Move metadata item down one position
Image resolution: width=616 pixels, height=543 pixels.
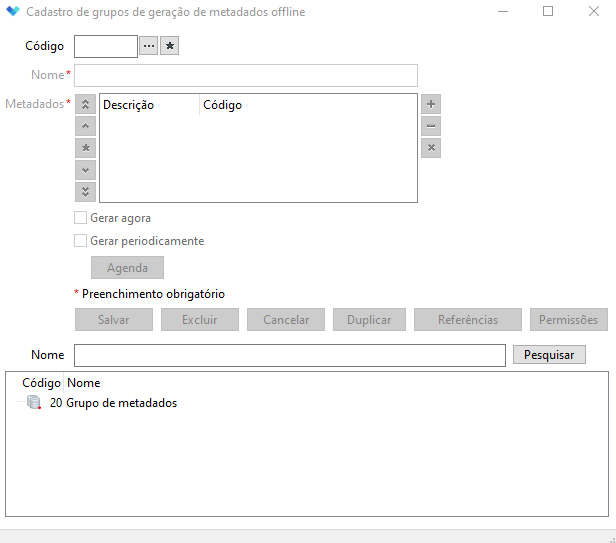click(85, 170)
